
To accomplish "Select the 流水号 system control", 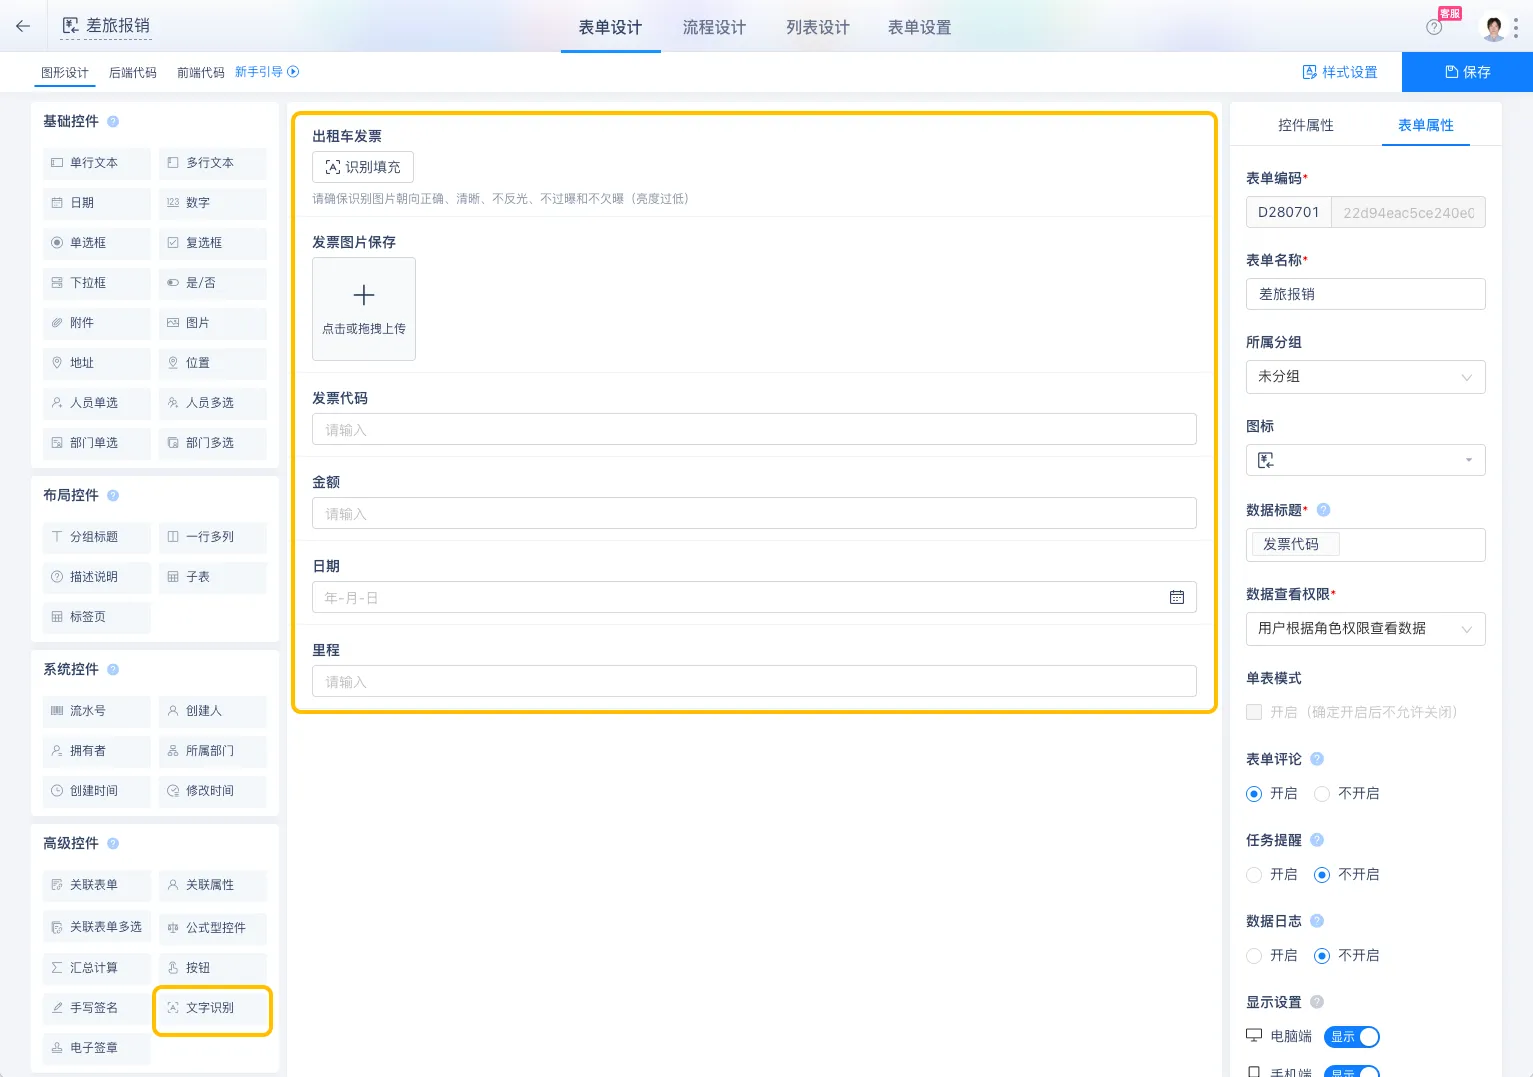I will pyautogui.click(x=97, y=711).
